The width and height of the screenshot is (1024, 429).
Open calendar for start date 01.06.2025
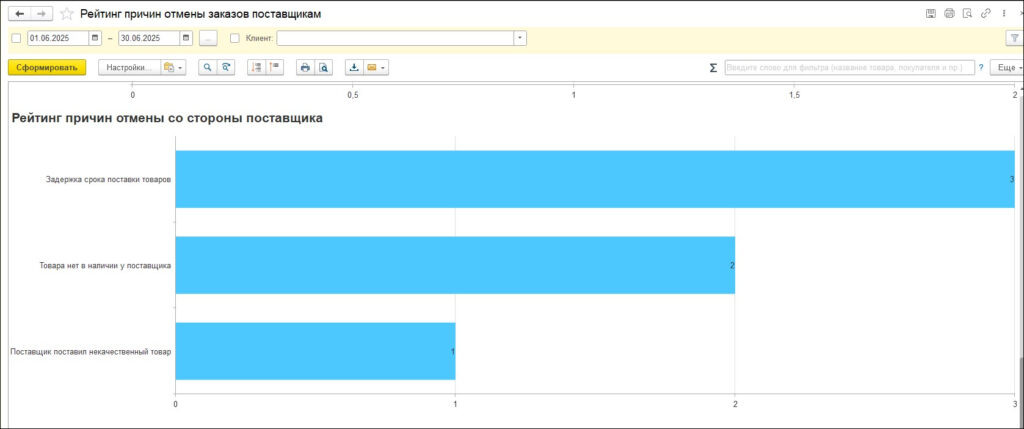pyautogui.click(x=95, y=39)
